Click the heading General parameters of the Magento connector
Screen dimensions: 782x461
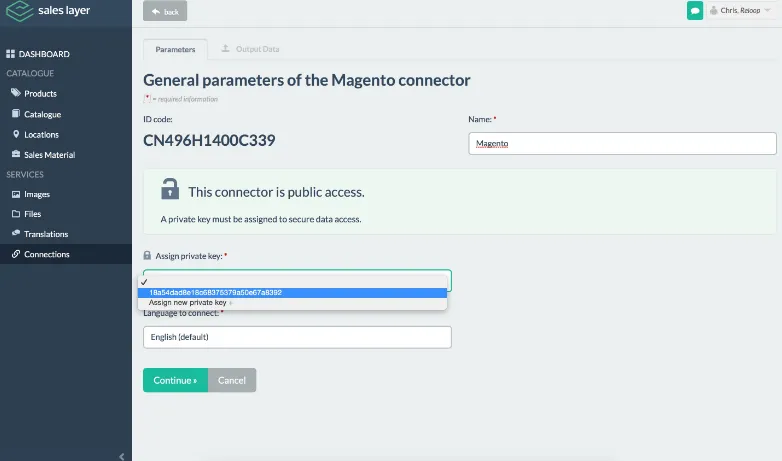click(x=307, y=80)
